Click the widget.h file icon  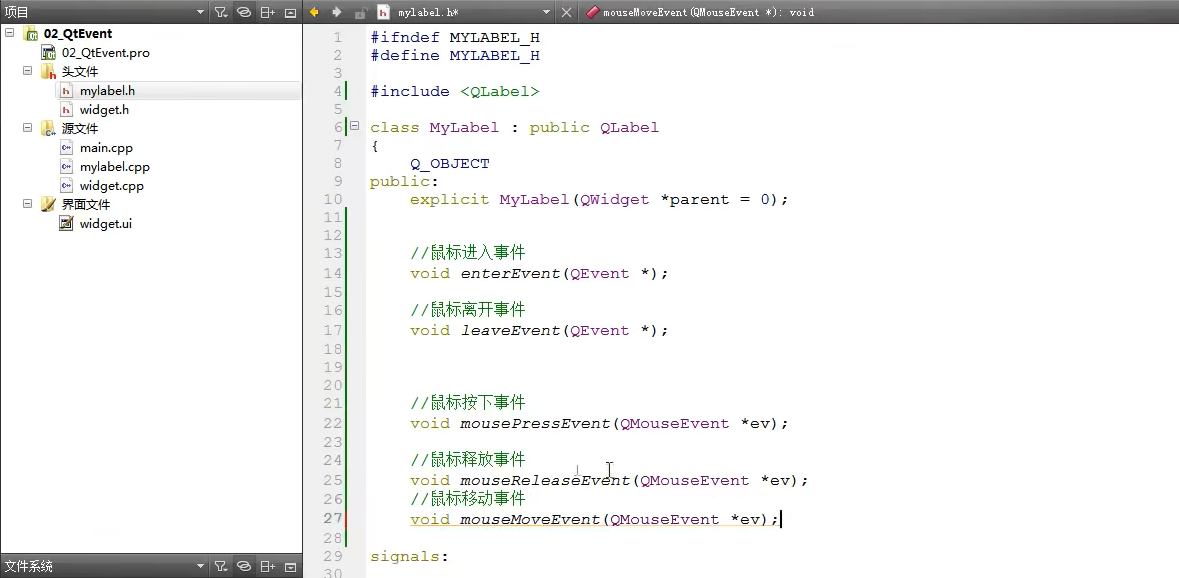(67, 110)
